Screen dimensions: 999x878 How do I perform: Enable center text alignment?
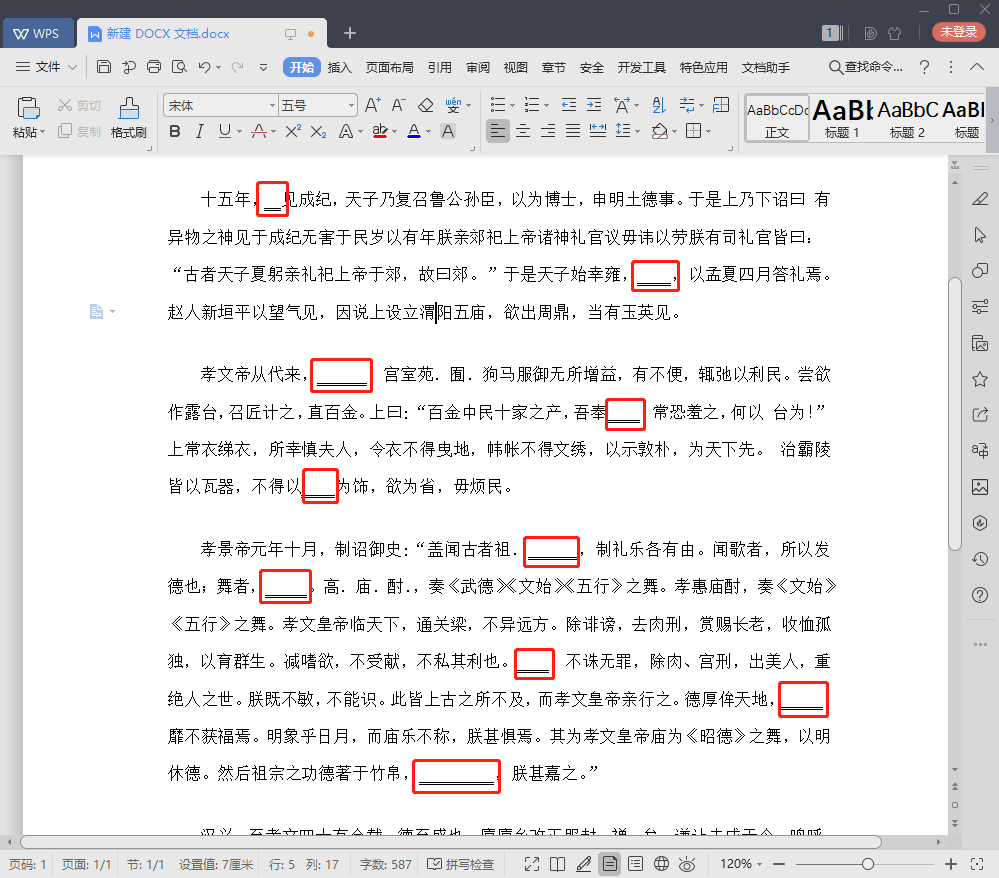click(523, 131)
